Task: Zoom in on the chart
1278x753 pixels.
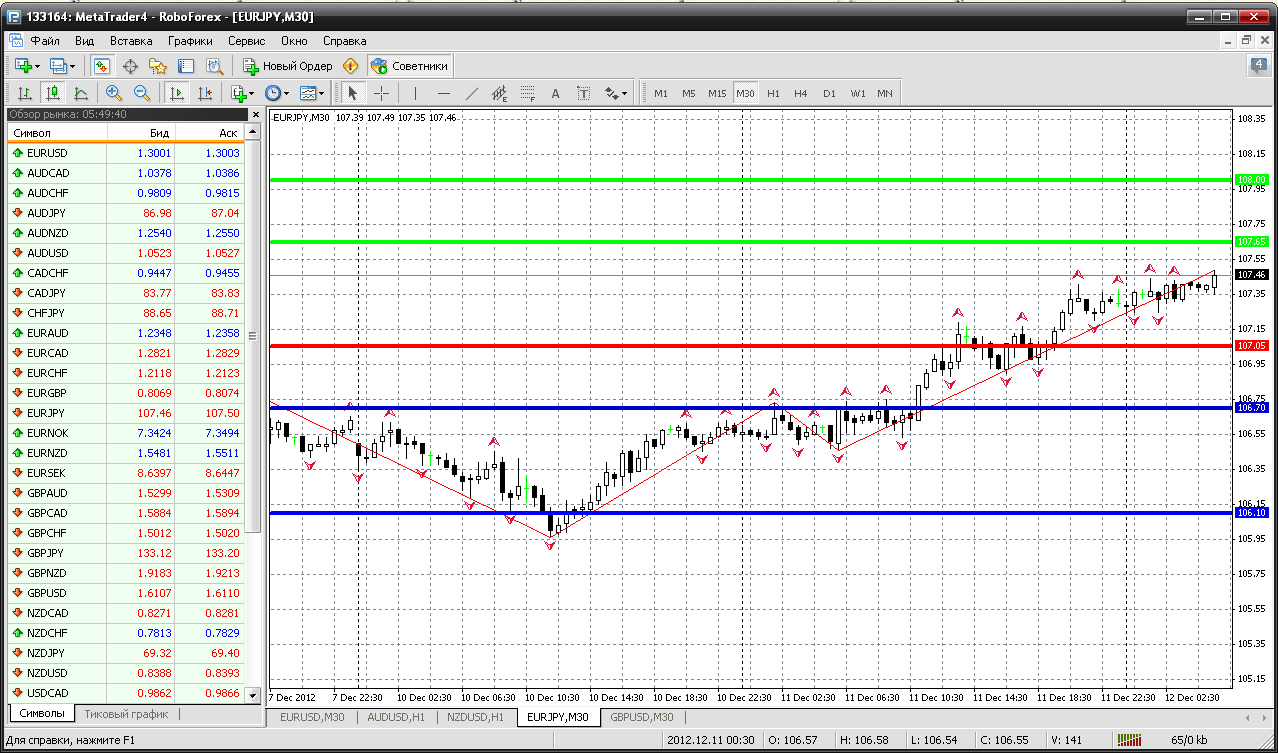Action: click(x=113, y=93)
